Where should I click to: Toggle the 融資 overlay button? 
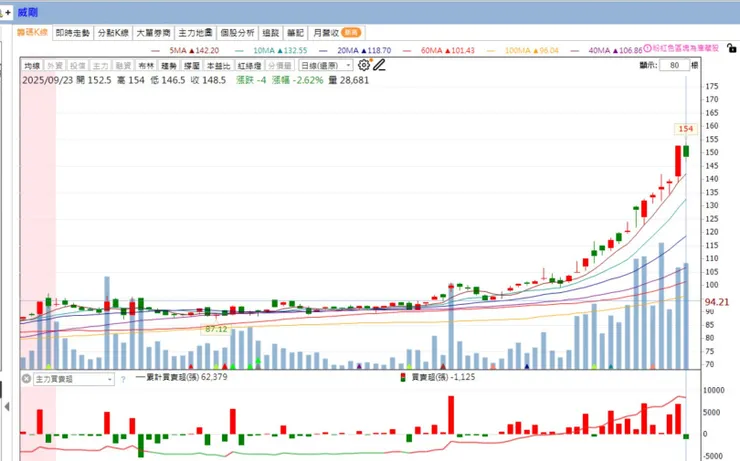[123, 65]
